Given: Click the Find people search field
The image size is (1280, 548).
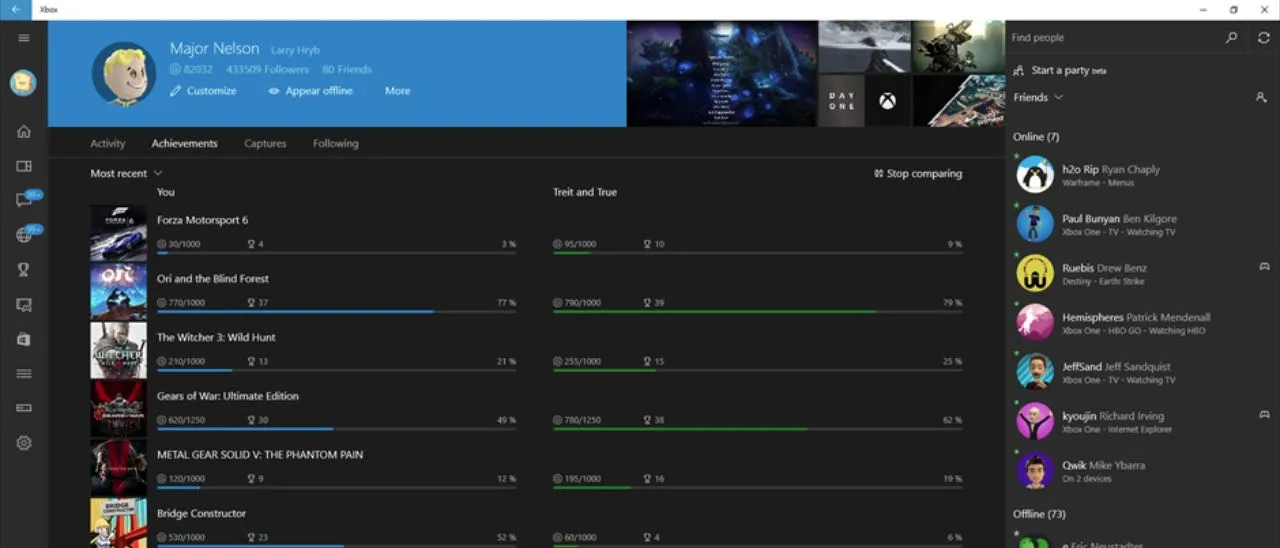Looking at the screenshot, I should (x=1113, y=37).
